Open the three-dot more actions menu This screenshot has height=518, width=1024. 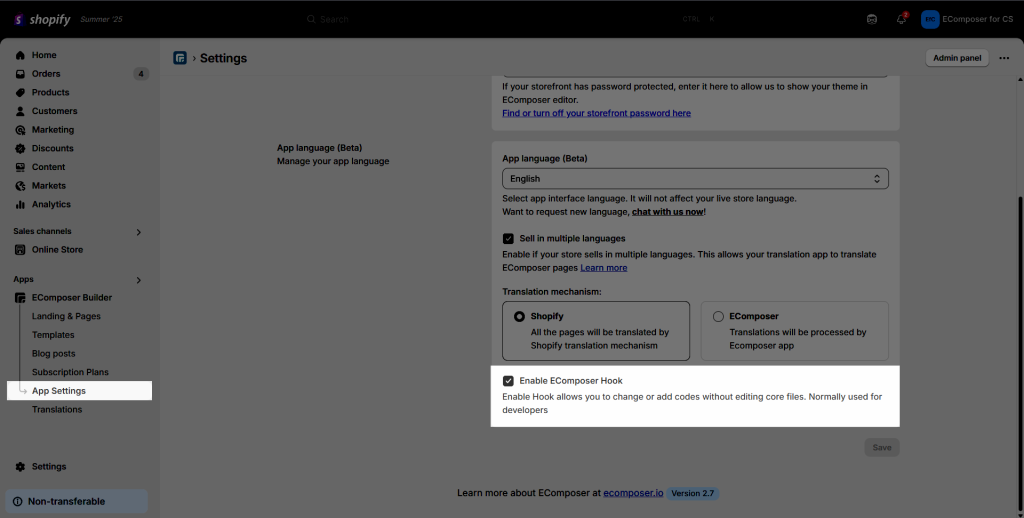[1004, 58]
